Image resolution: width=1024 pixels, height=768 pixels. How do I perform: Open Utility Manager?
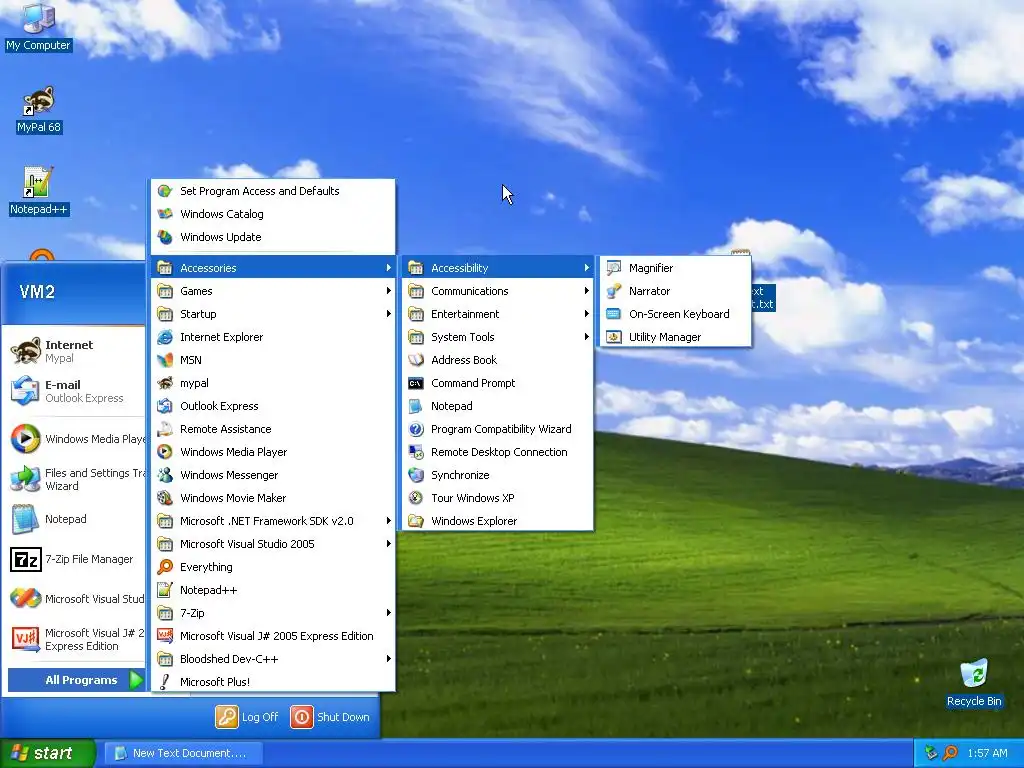pos(675,337)
